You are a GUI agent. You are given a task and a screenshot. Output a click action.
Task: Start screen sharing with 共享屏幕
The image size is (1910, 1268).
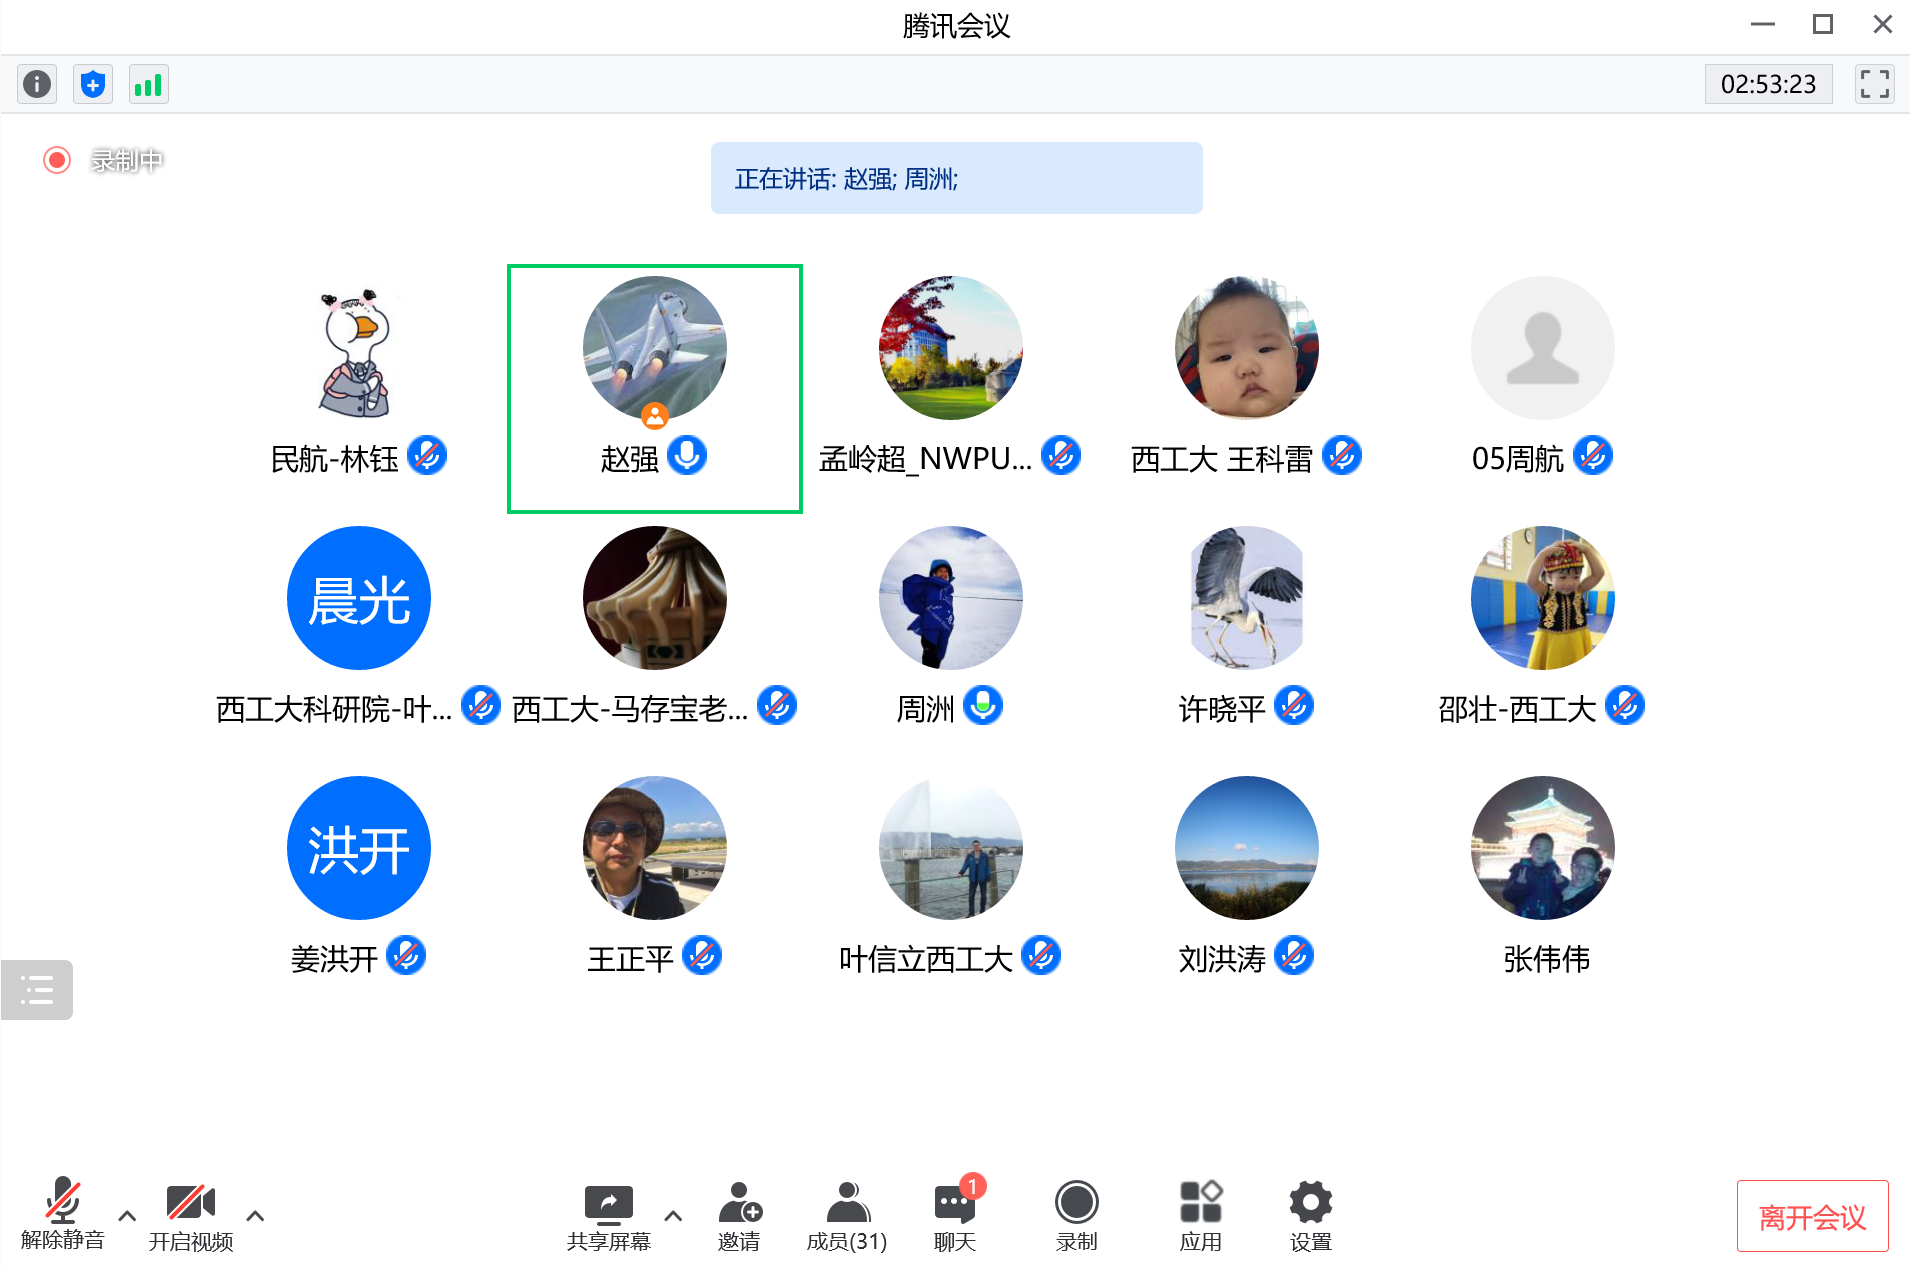pyautogui.click(x=608, y=1216)
